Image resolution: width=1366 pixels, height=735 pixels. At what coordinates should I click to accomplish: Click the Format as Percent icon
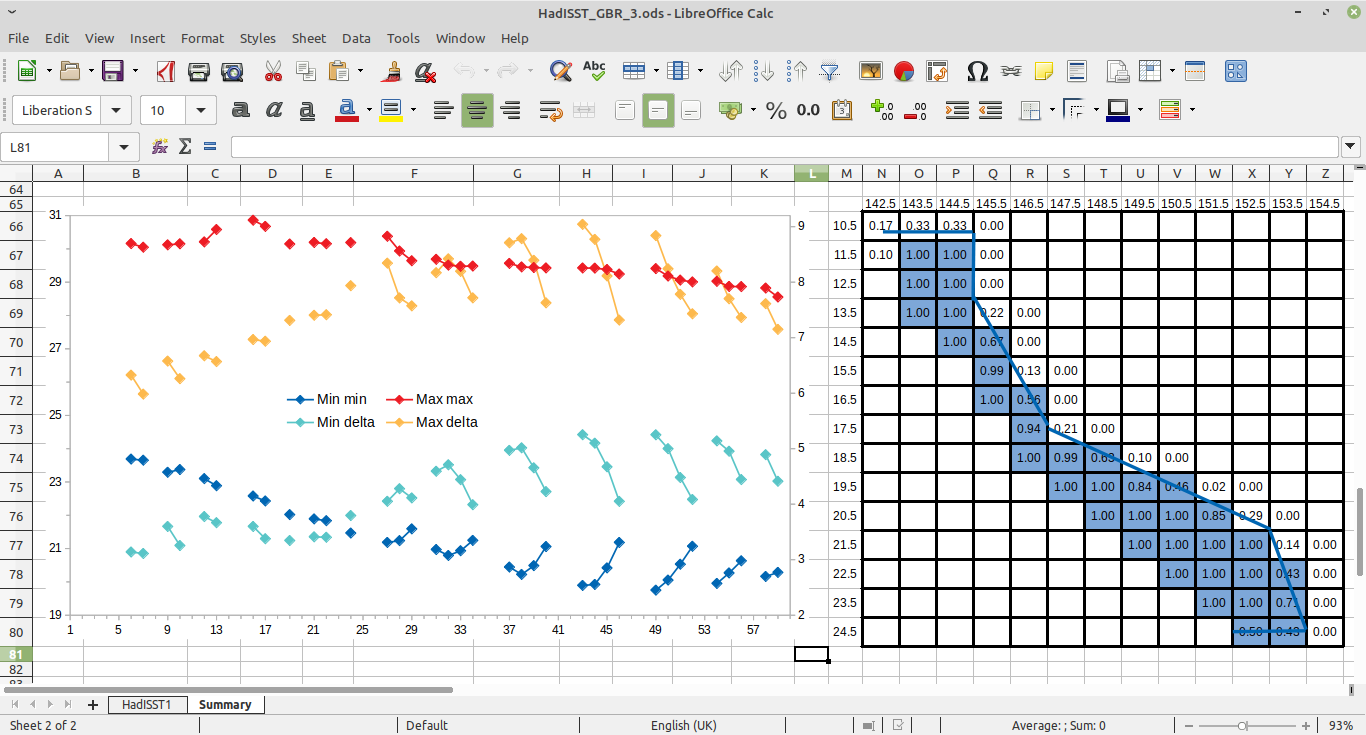(776, 110)
